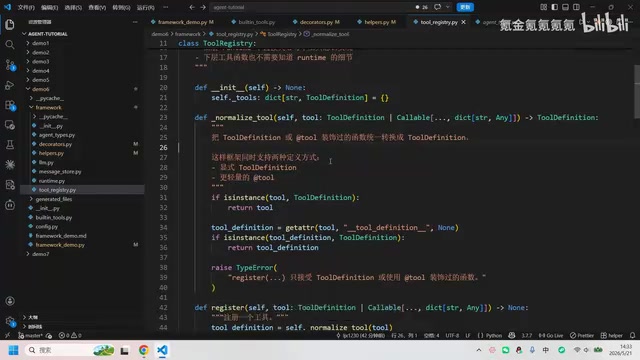Screen dimensions: 640x360
Task: Open the 查看(V) menu
Action: (97, 7)
